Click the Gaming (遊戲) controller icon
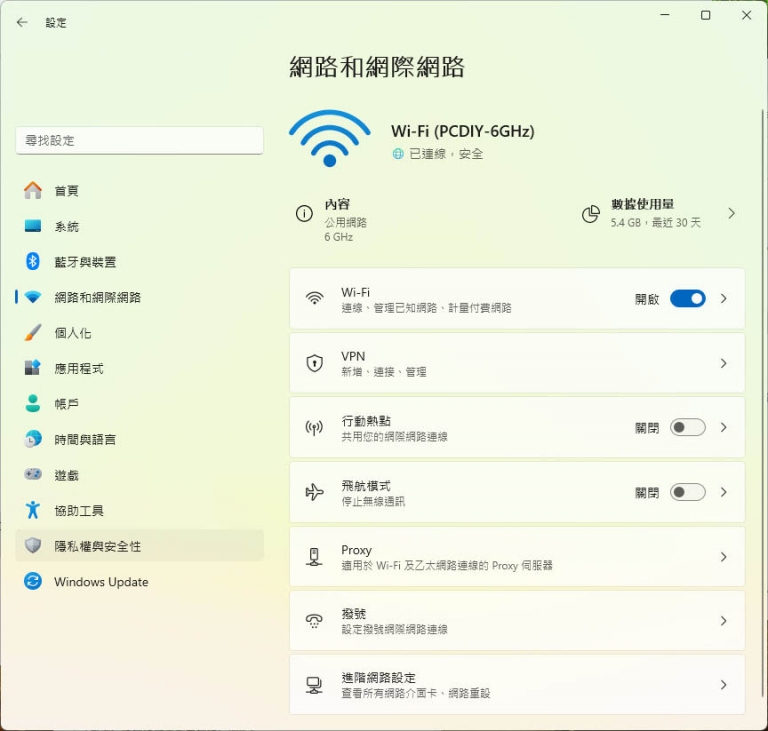Screen dimensions: 768x731 click(33, 474)
